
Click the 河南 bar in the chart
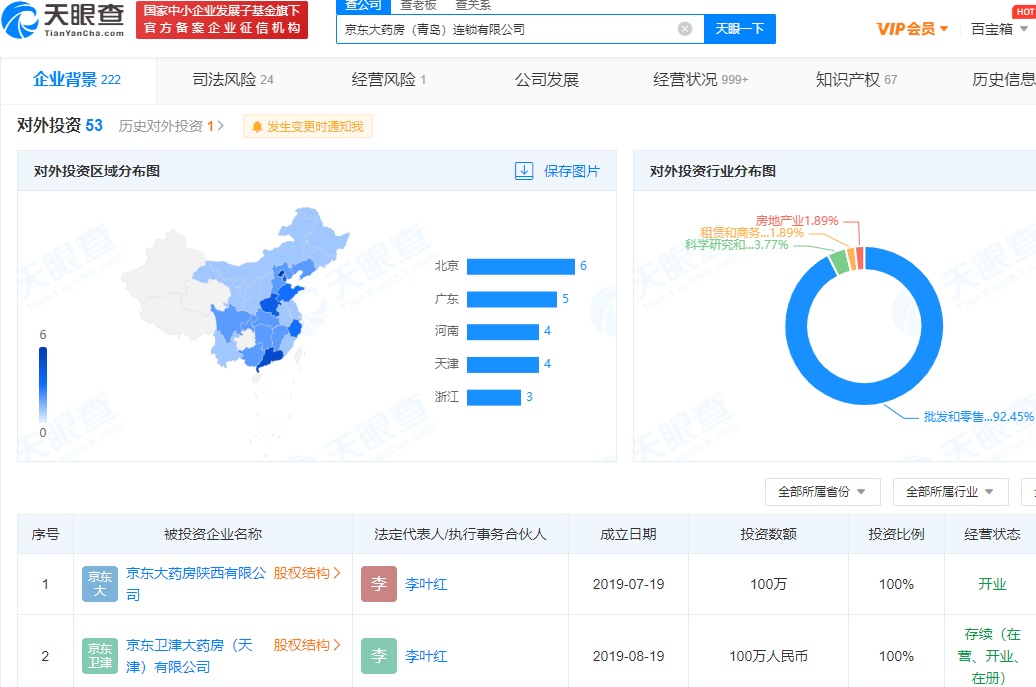[x=503, y=332]
